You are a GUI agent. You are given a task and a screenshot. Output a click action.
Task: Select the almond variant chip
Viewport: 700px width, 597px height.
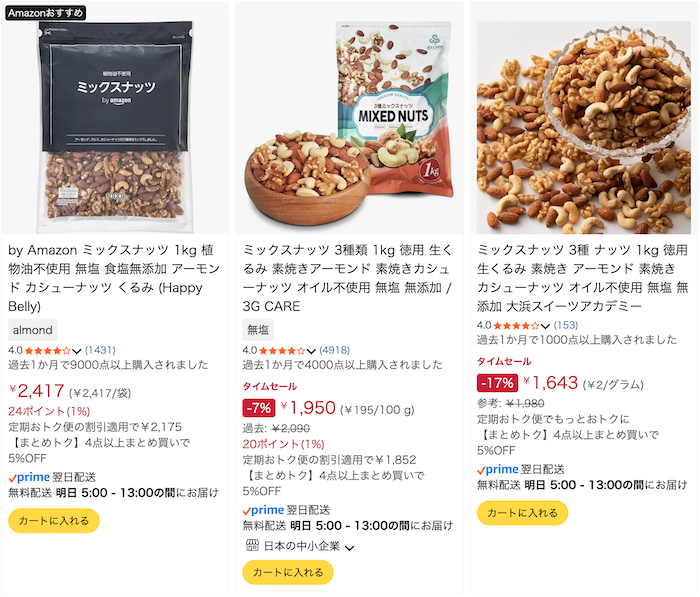point(33,330)
